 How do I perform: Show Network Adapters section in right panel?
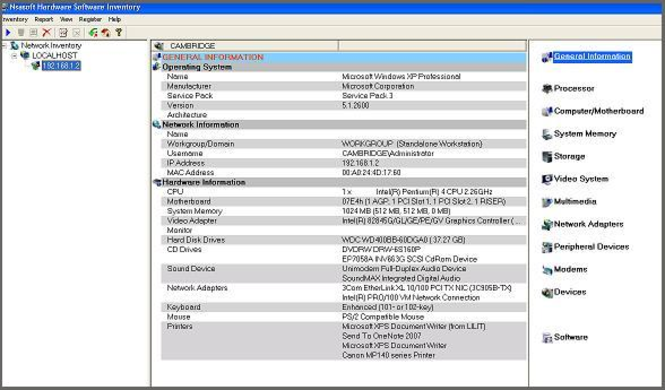[589, 224]
